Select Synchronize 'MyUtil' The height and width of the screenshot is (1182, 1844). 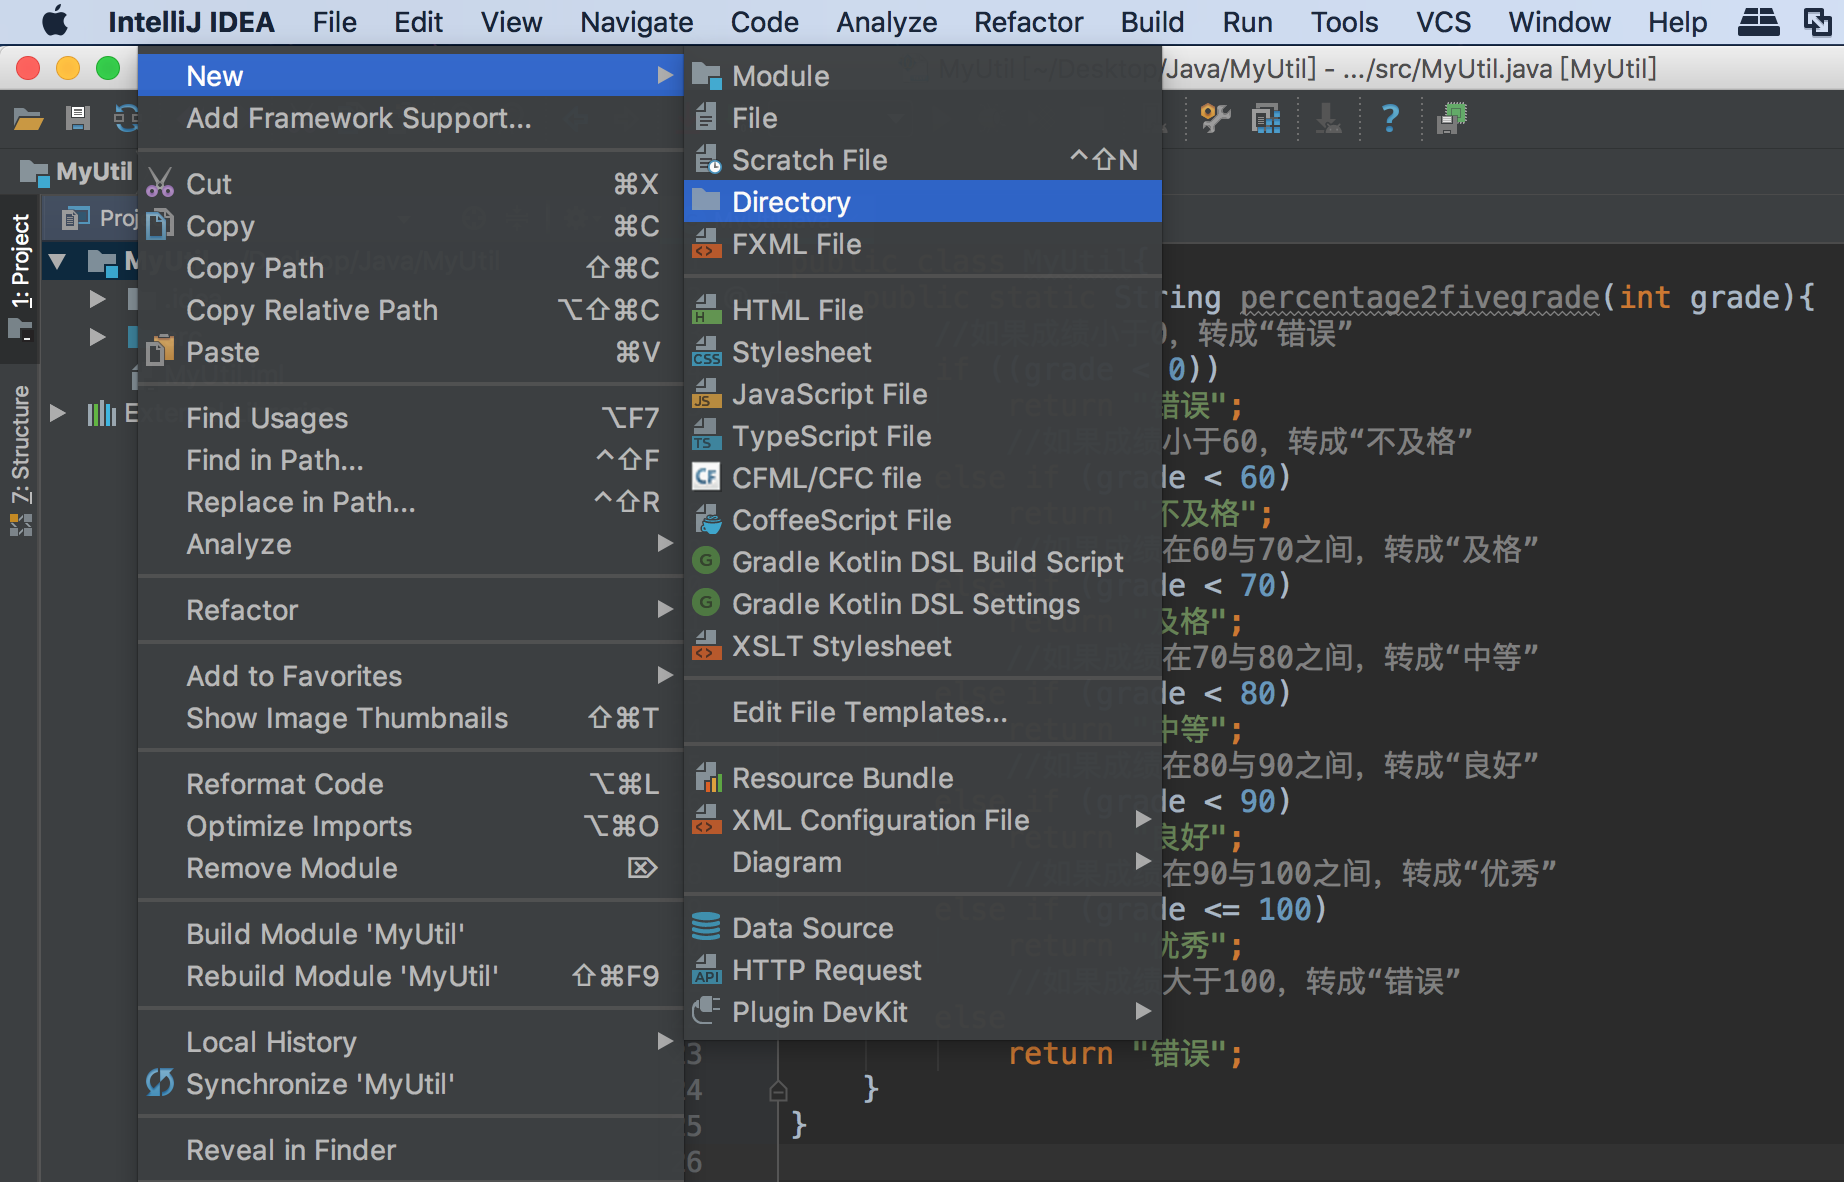tap(410, 1084)
